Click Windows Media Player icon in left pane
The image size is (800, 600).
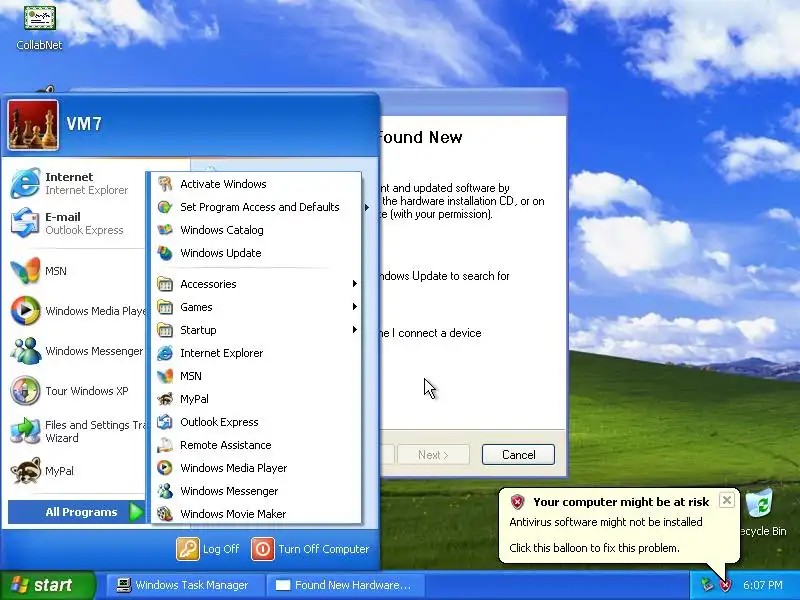point(25,310)
